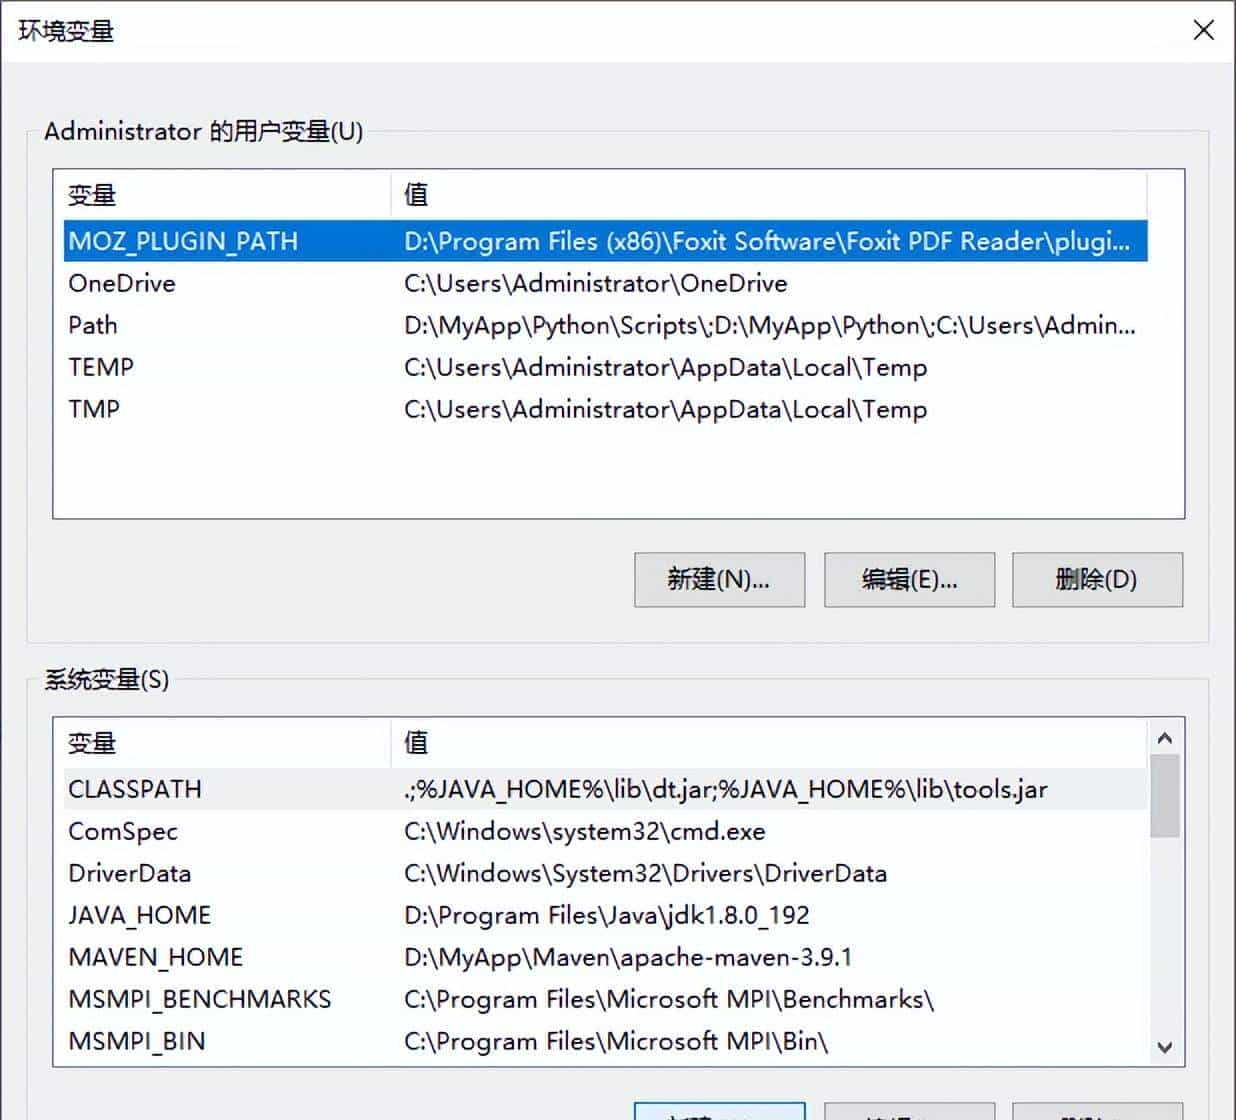This screenshot has height=1120, width=1236.
Task: Click the Foxit PDF Reader plugin path value
Action: tap(767, 241)
